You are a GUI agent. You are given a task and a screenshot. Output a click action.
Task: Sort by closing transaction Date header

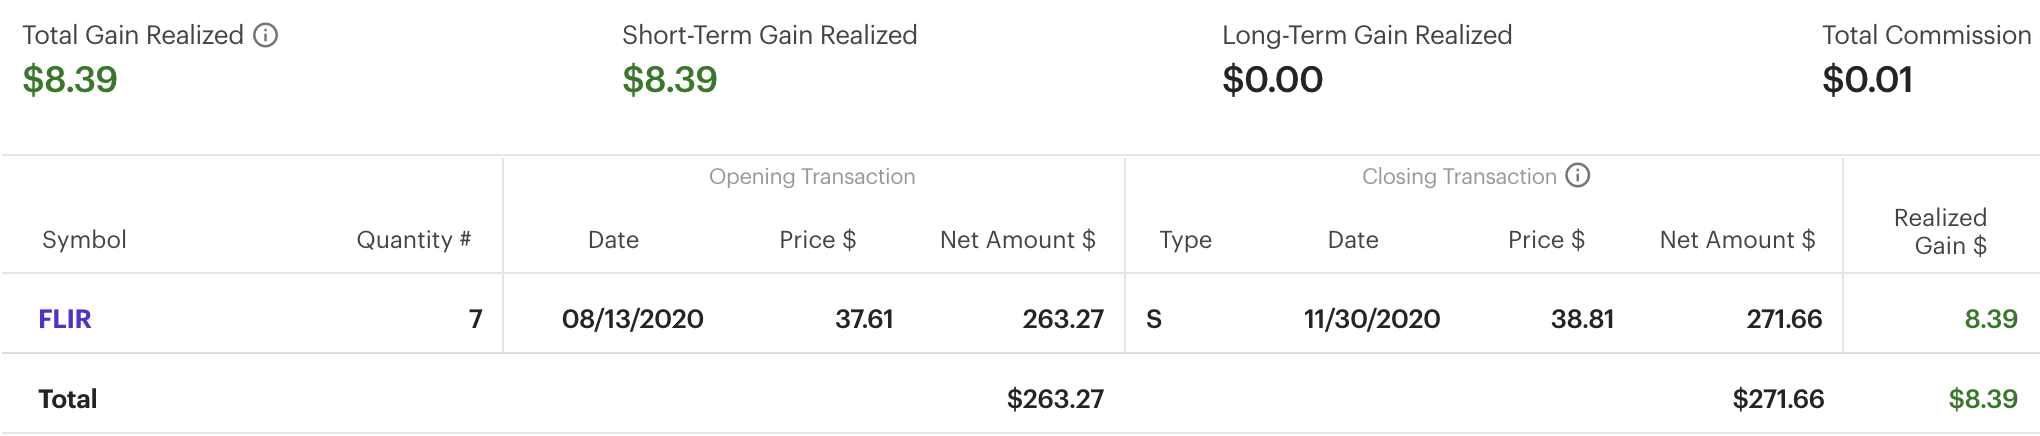1353,240
